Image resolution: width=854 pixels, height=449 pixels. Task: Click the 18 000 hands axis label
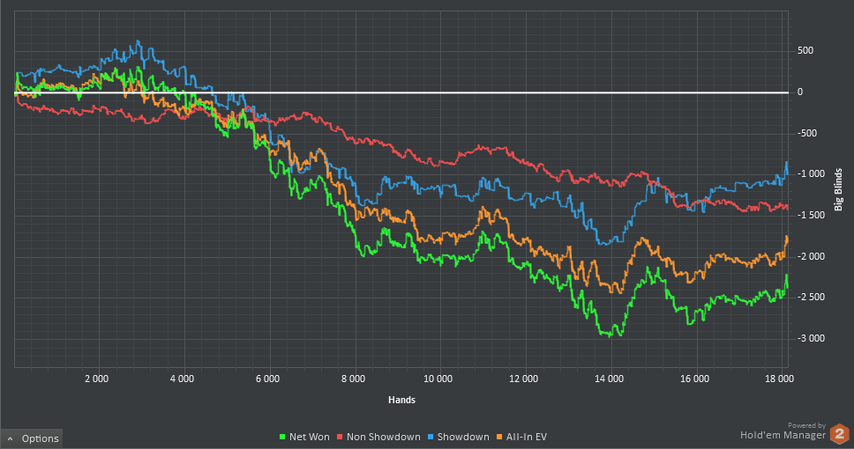(x=779, y=380)
